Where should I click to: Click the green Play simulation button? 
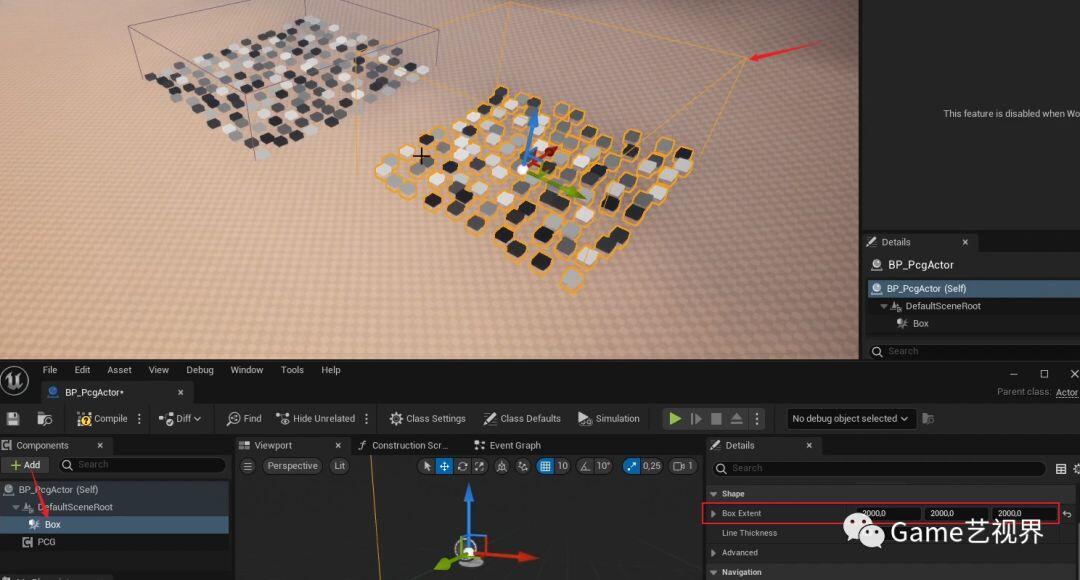click(x=675, y=418)
